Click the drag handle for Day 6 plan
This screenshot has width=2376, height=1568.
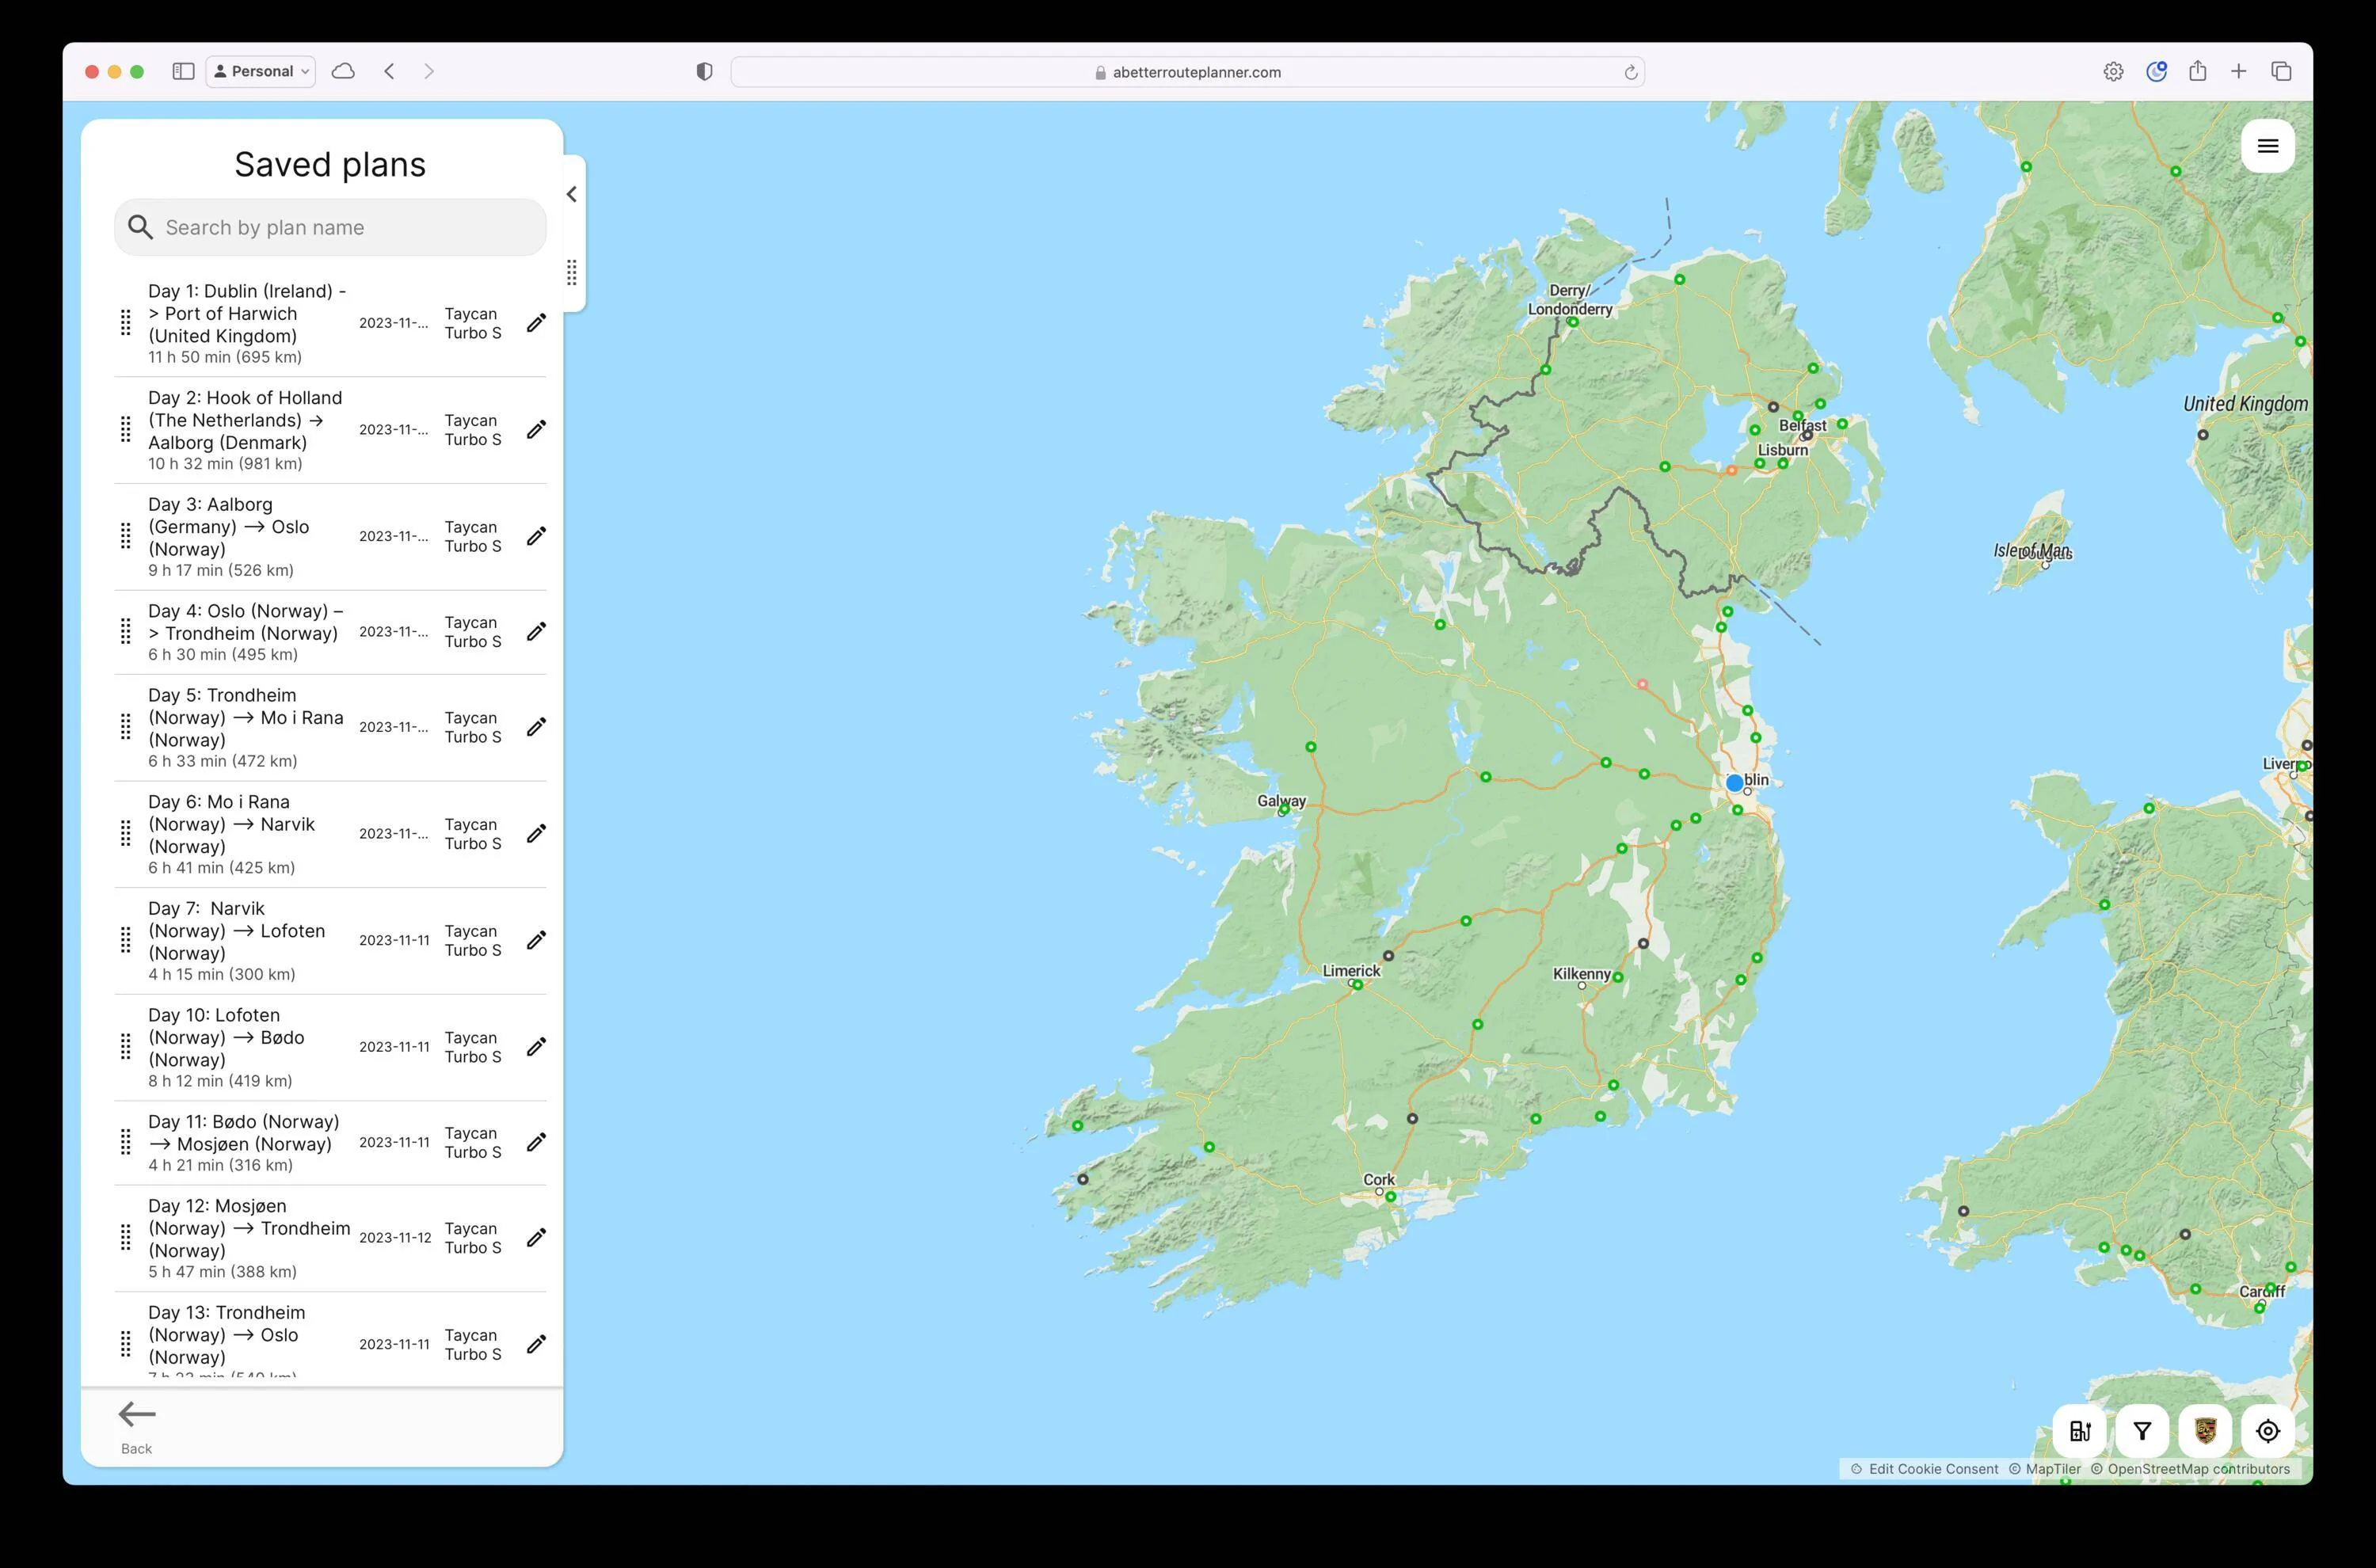pyautogui.click(x=126, y=834)
